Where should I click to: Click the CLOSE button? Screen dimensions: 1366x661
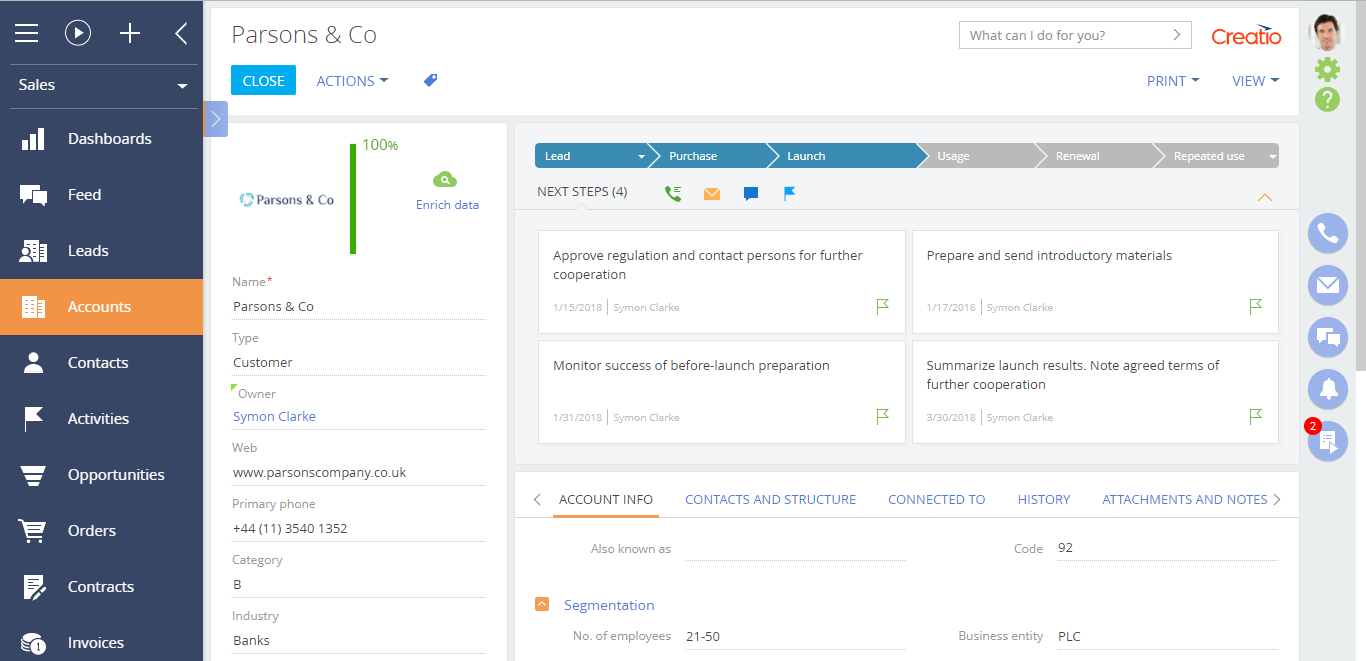[263, 81]
